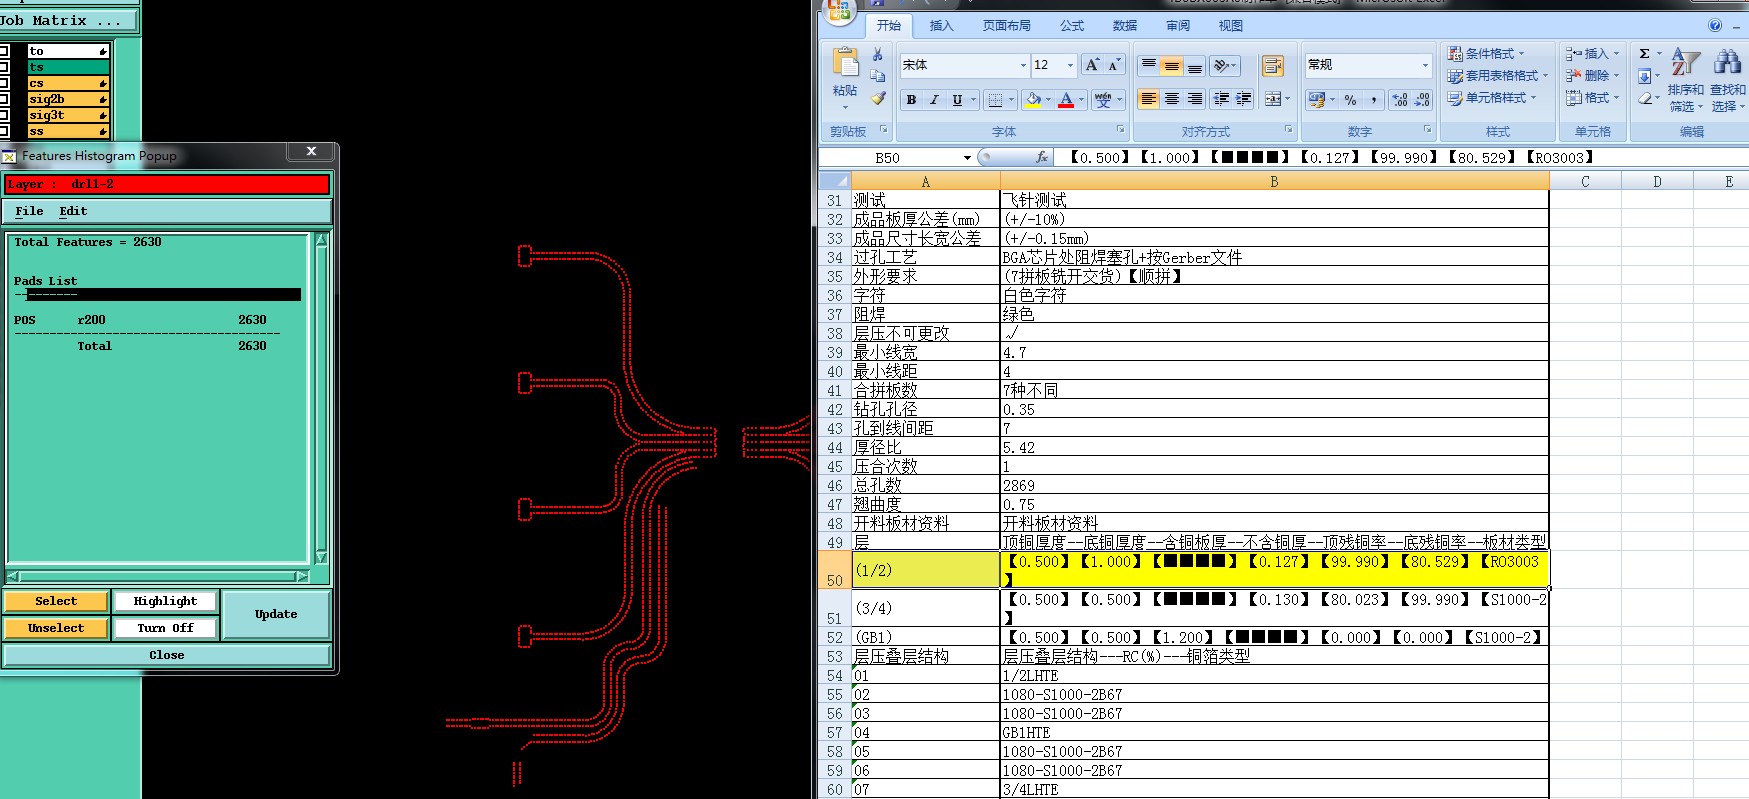Apply bottom vertical alignment
1749x799 pixels.
click(1194, 66)
